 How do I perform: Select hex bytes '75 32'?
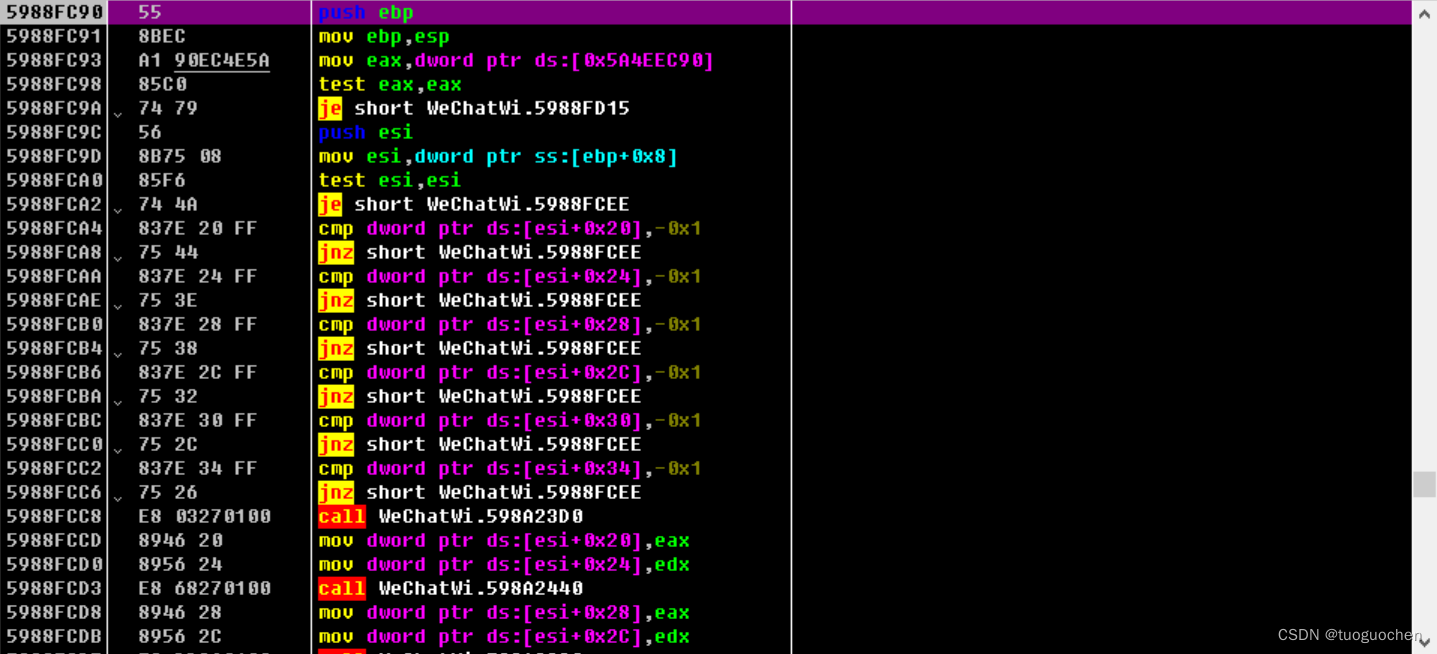click(168, 396)
